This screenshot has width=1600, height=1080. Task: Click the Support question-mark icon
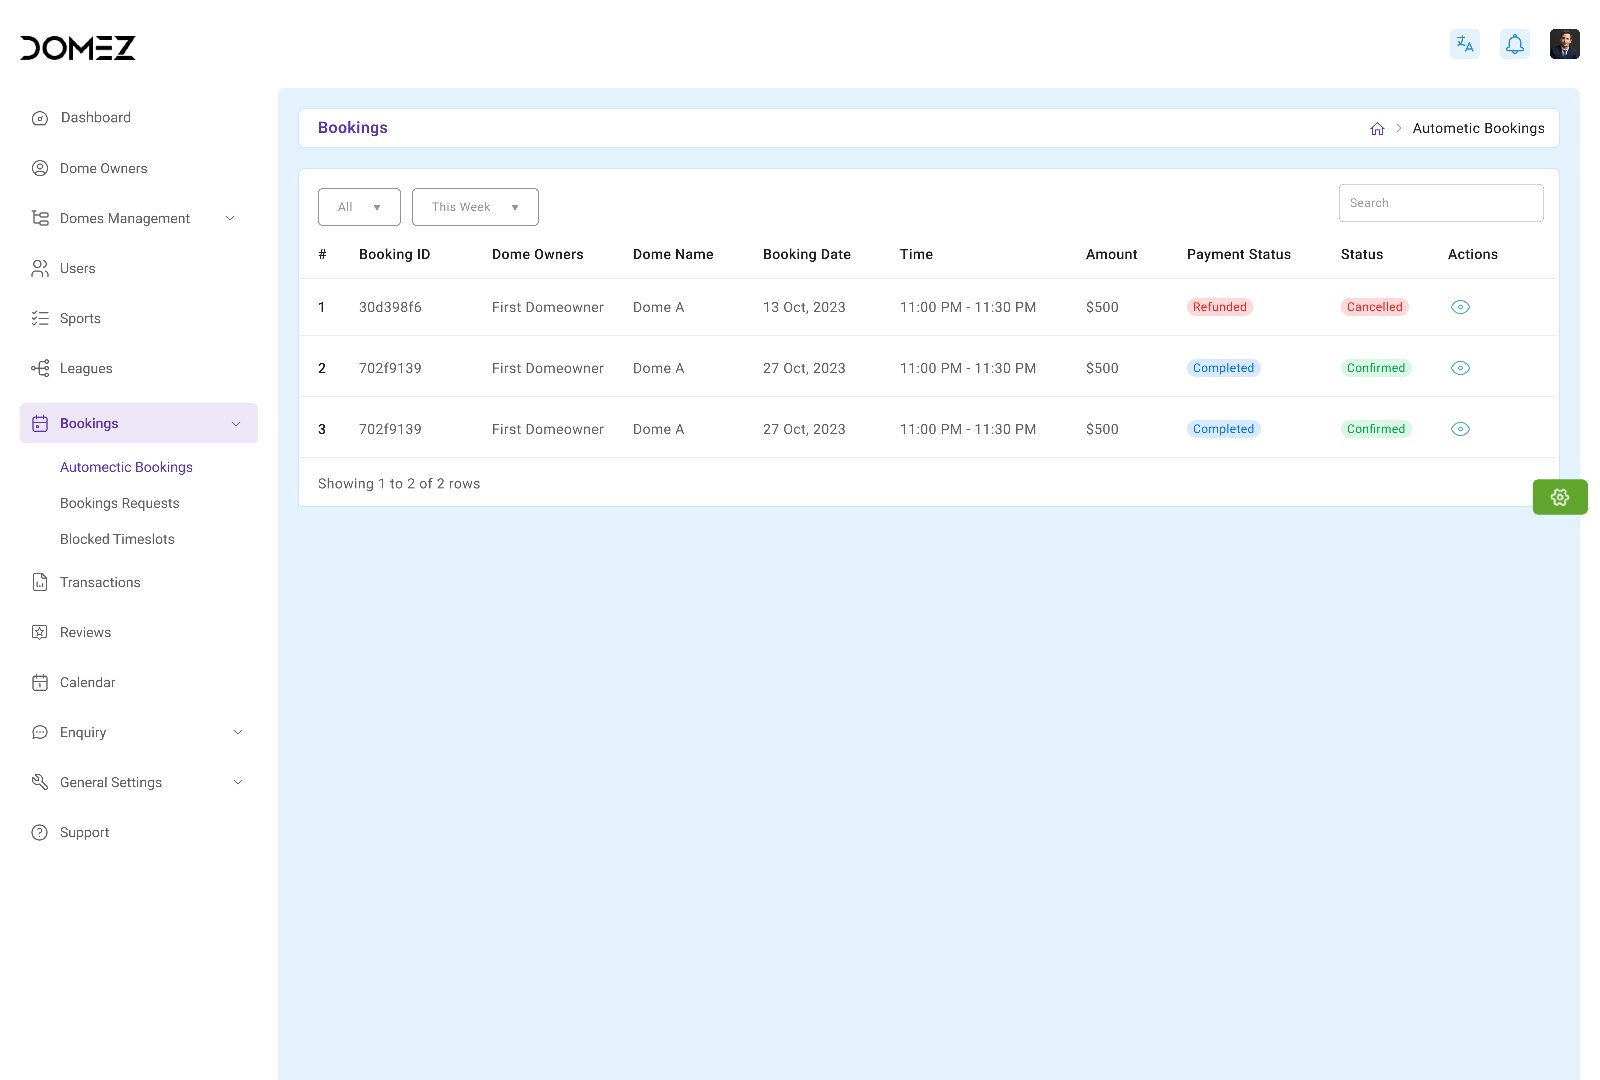tap(40, 832)
